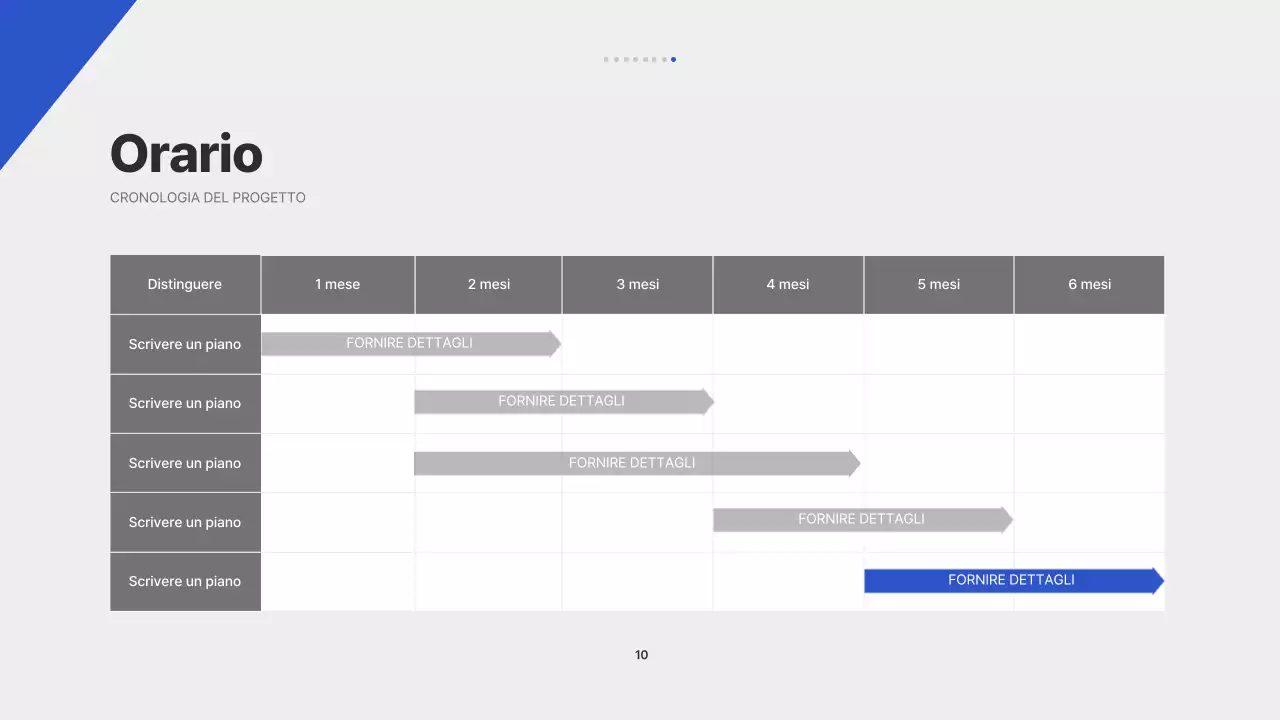
Task: Click the gray arrow ending at 3 mesi
Action: (x=561, y=402)
